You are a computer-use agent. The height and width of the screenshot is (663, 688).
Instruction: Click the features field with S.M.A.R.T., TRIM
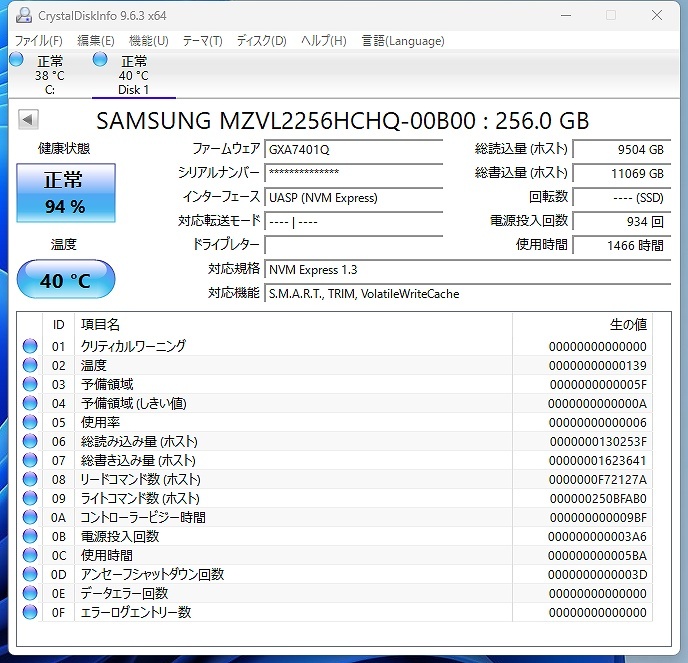[x=468, y=294]
